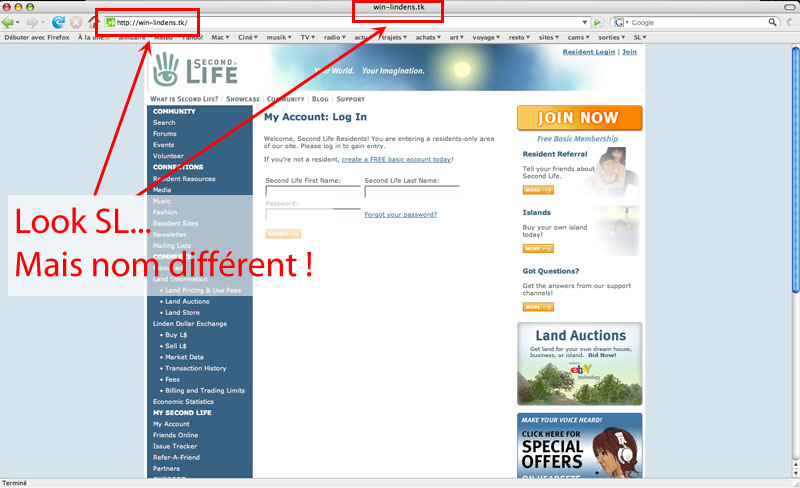Open Linden Dollar Exchange in the sidebar
The width and height of the screenshot is (800, 488).
coord(190,324)
